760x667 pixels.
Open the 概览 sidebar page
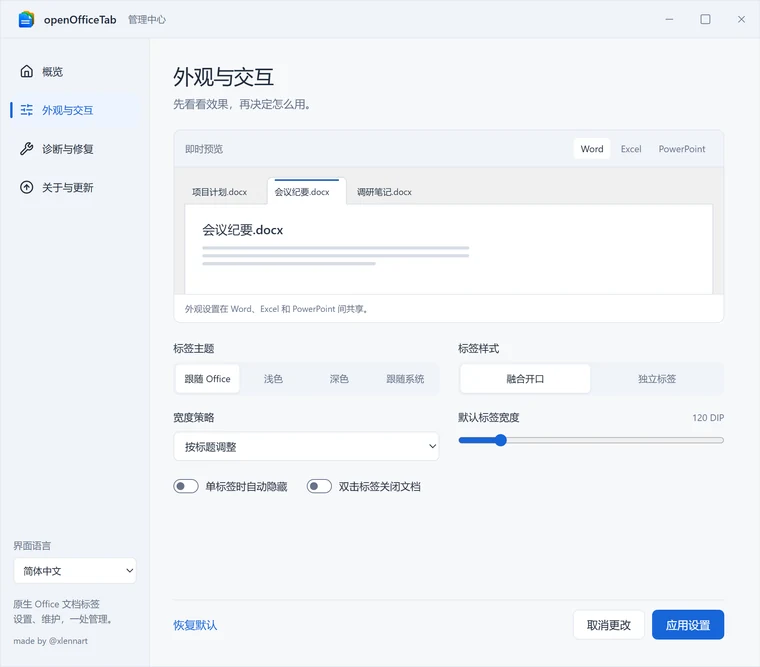pyautogui.click(x=75, y=72)
